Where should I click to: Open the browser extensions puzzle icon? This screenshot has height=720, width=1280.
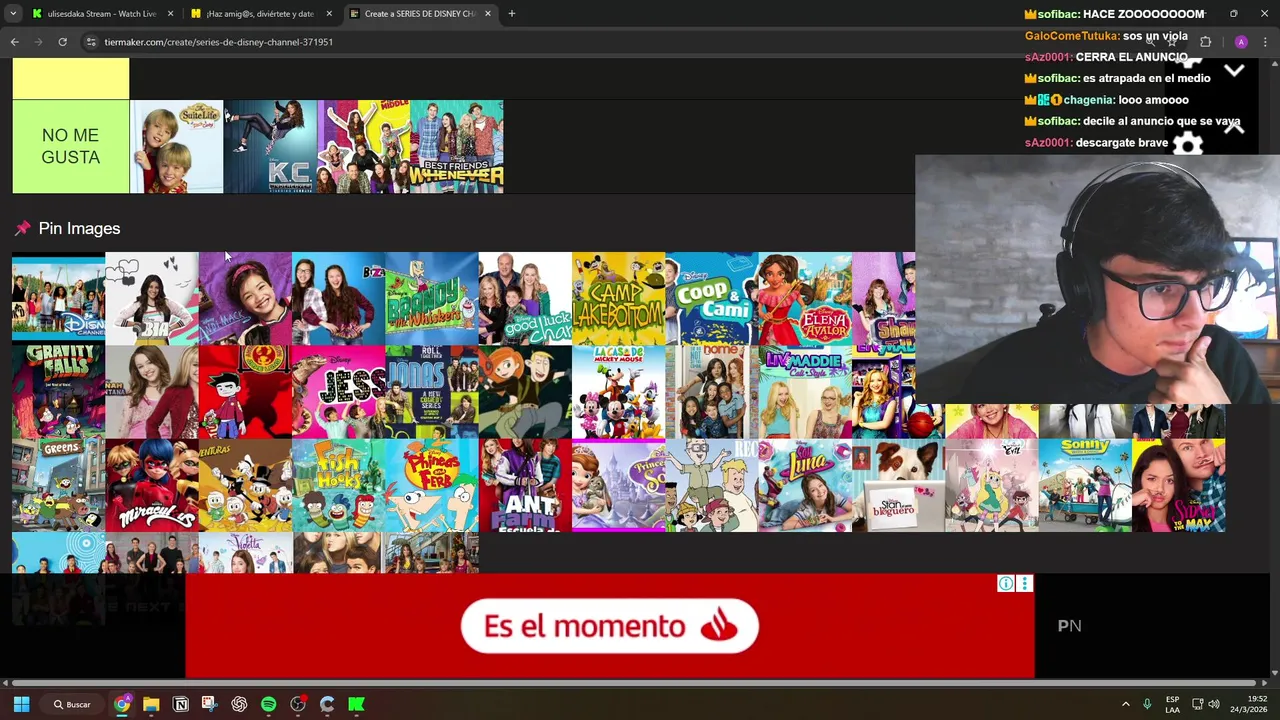1205,42
